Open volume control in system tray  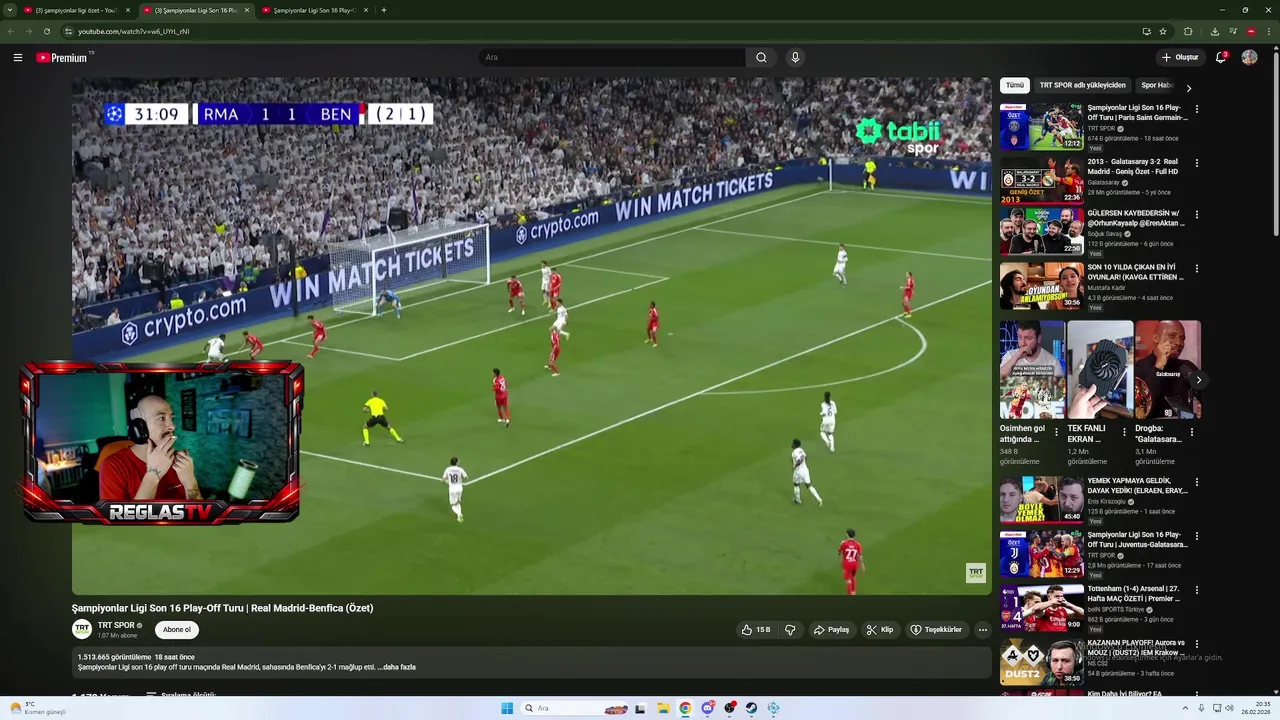point(1229,708)
